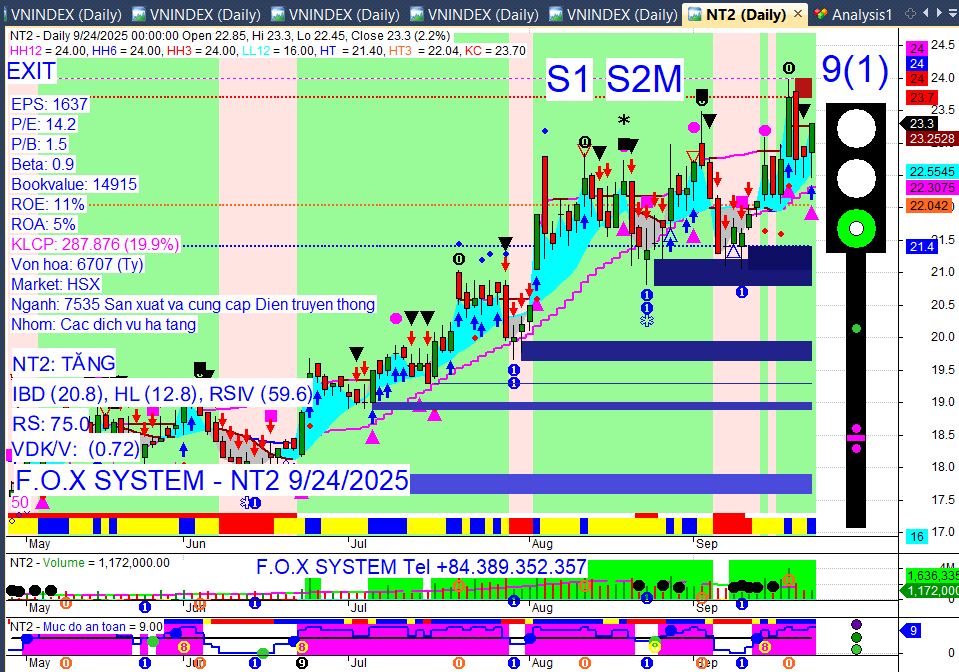Click the small green dot on the light pole
Image resolution: width=959 pixels, height=672 pixels.
pos(856,329)
